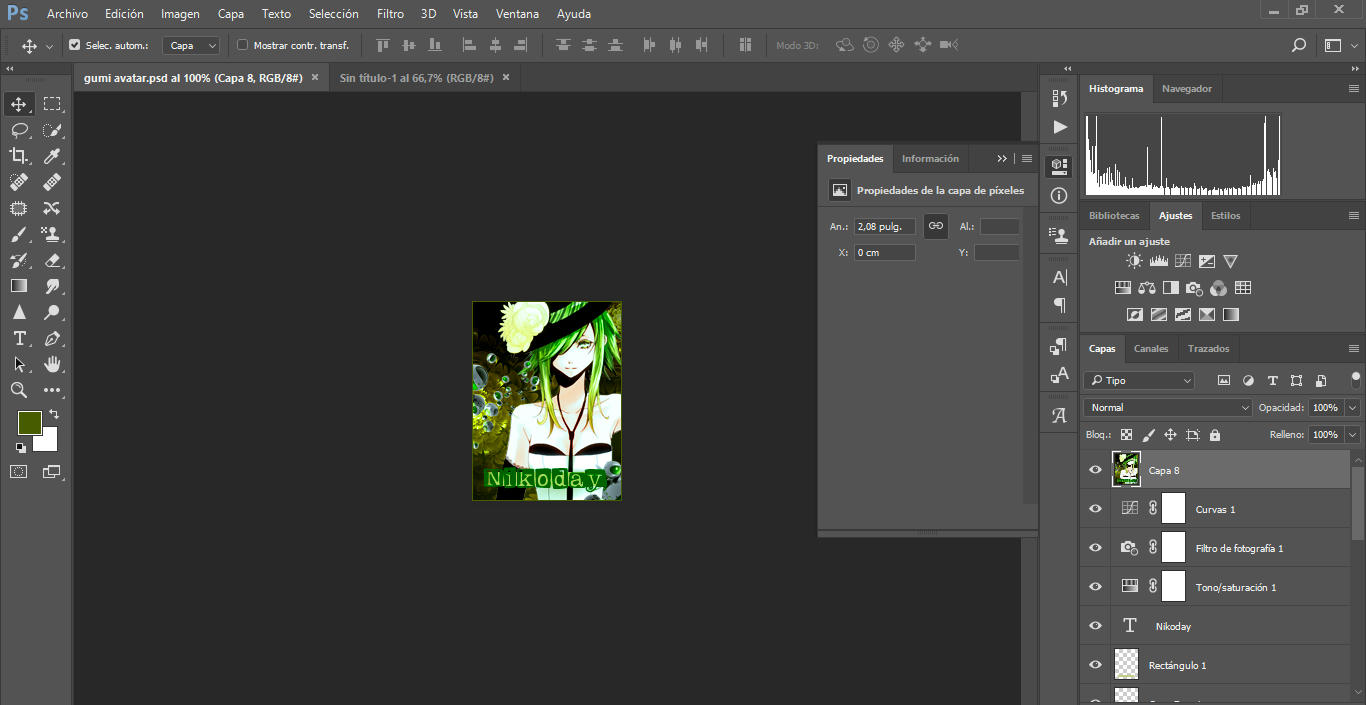Select the Pen tool

click(52, 338)
